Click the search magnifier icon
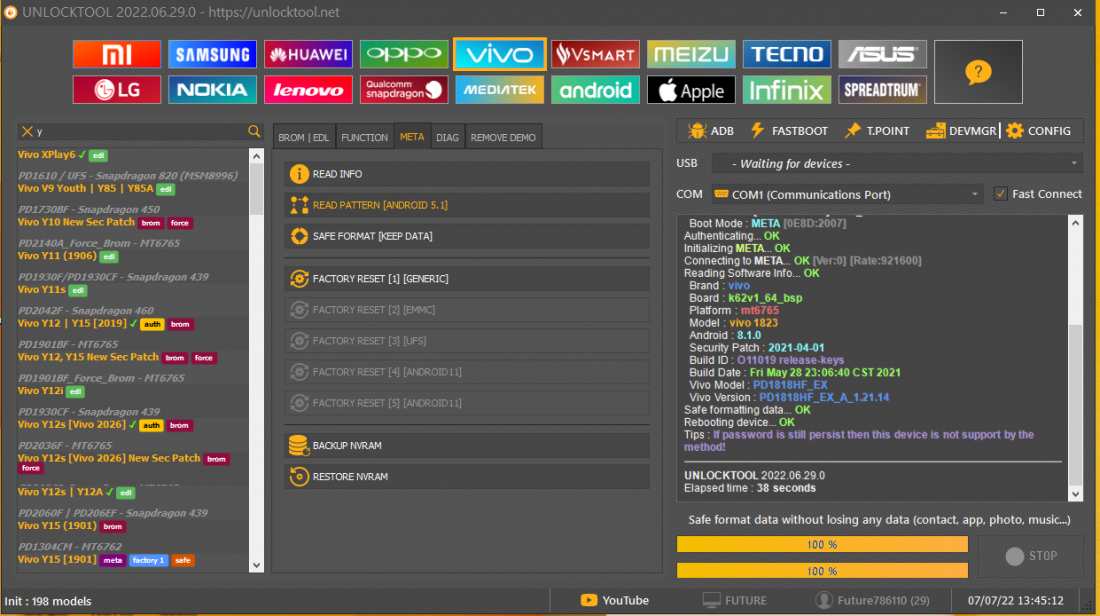1100x616 pixels. click(254, 131)
